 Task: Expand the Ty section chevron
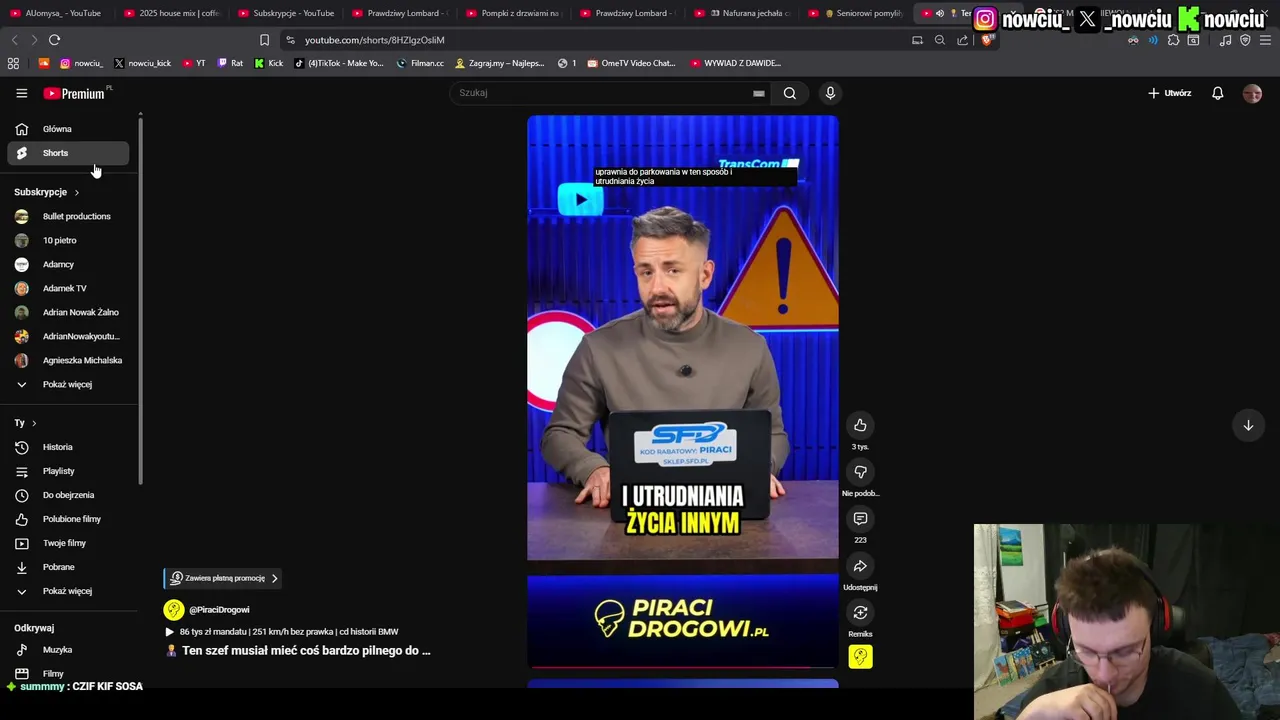[33, 423]
